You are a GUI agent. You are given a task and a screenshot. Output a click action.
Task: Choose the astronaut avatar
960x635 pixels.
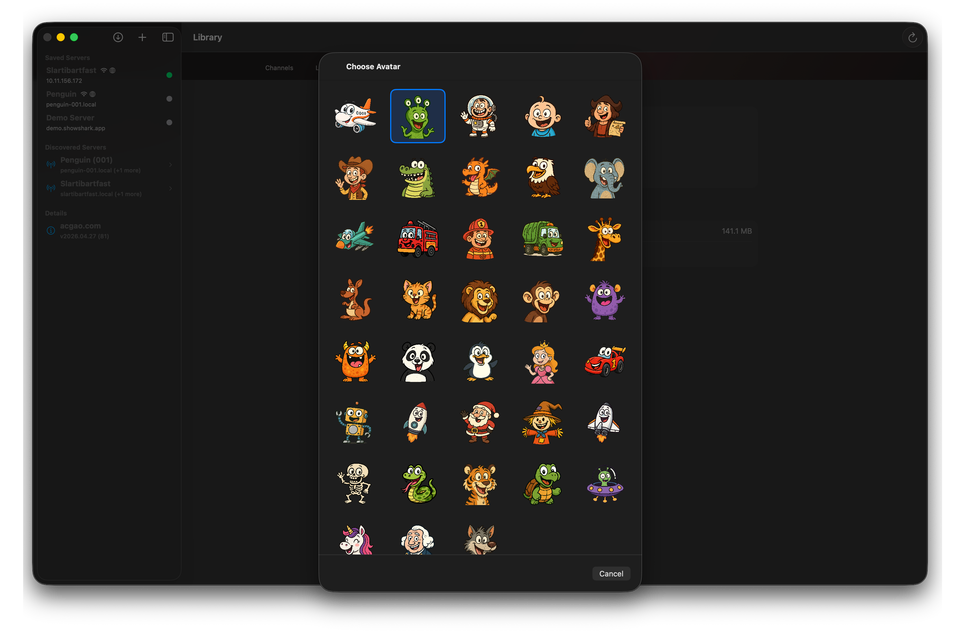coord(480,115)
